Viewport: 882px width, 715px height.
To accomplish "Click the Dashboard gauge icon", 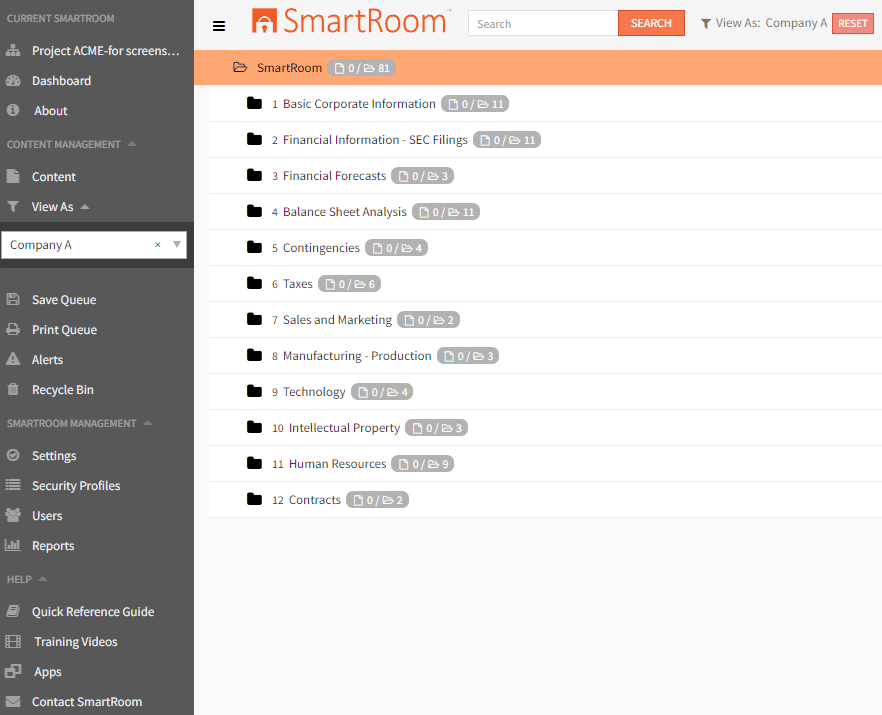I will coord(13,80).
